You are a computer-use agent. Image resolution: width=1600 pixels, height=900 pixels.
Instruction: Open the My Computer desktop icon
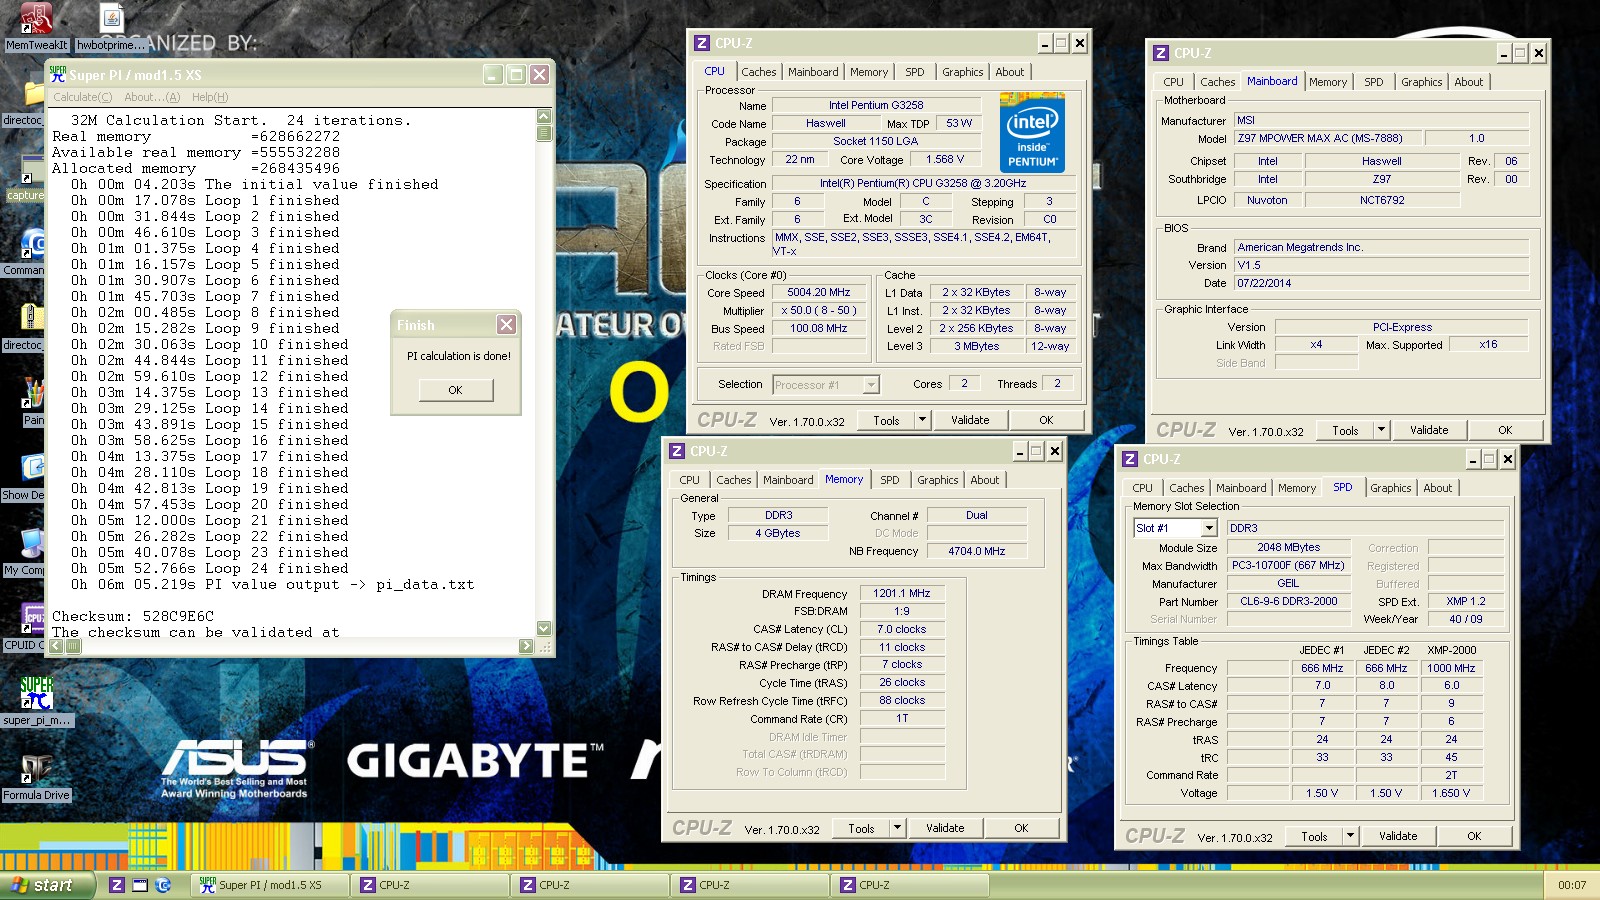(30, 545)
